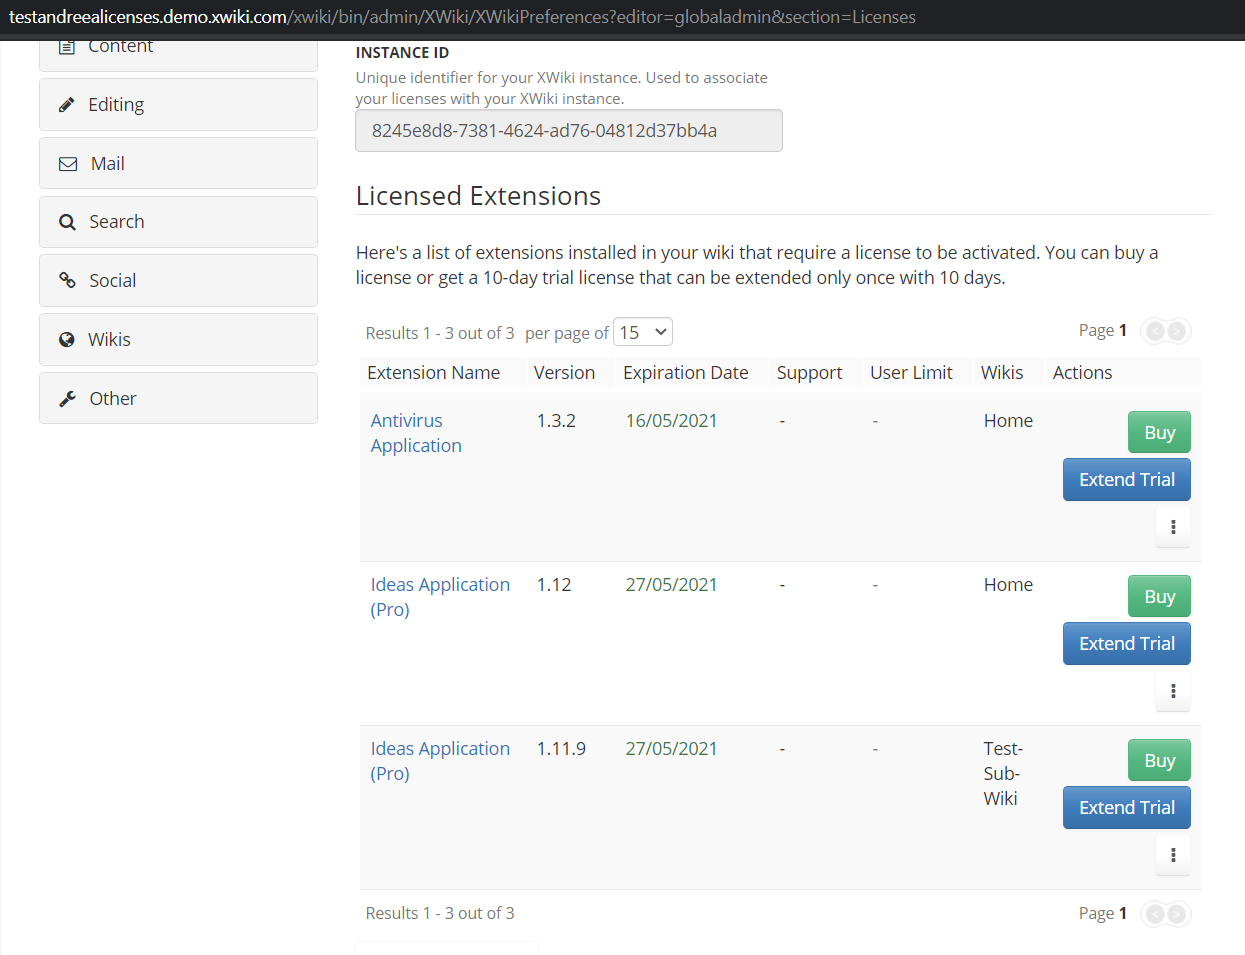Viewport: 1245px width, 955px height.
Task: Open the per-page results dropdown
Action: tap(642, 331)
